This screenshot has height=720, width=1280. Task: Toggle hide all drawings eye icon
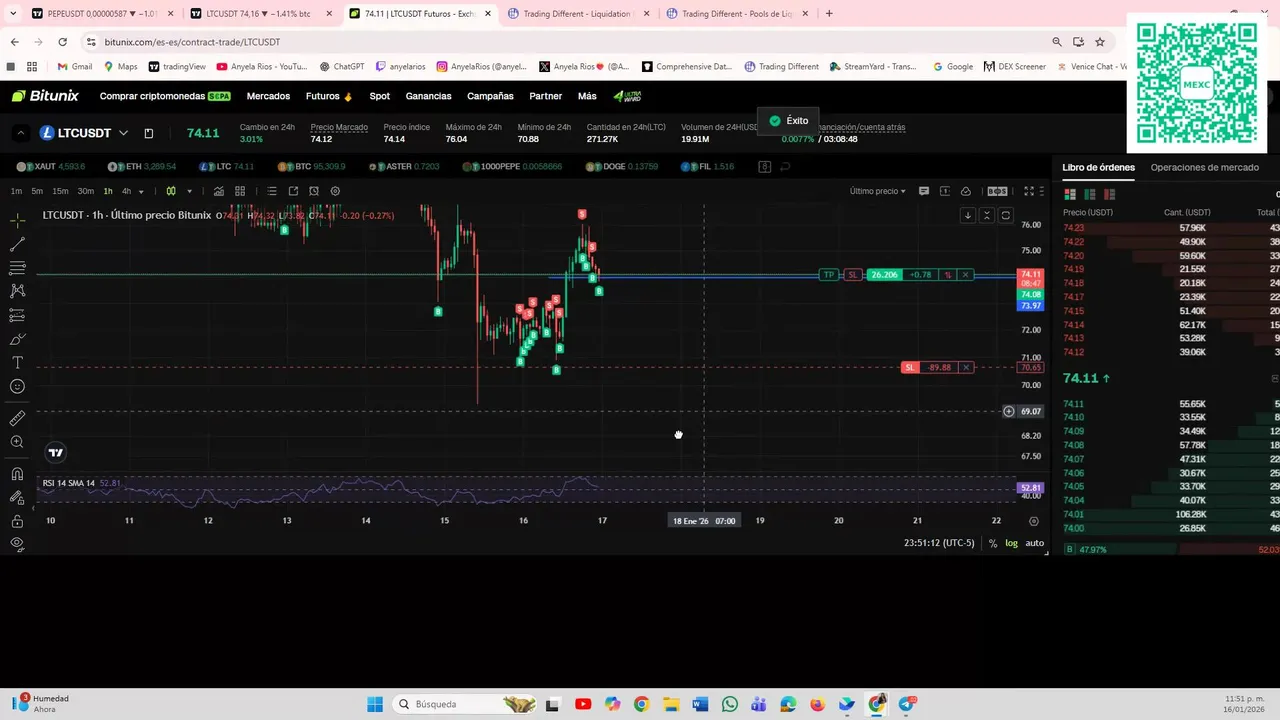[x=17, y=544]
